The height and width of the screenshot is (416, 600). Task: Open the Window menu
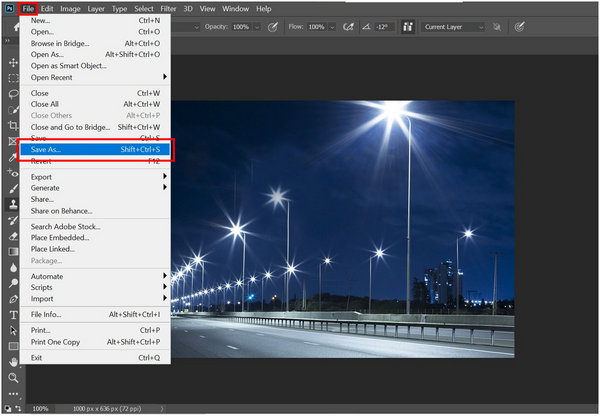(x=235, y=8)
